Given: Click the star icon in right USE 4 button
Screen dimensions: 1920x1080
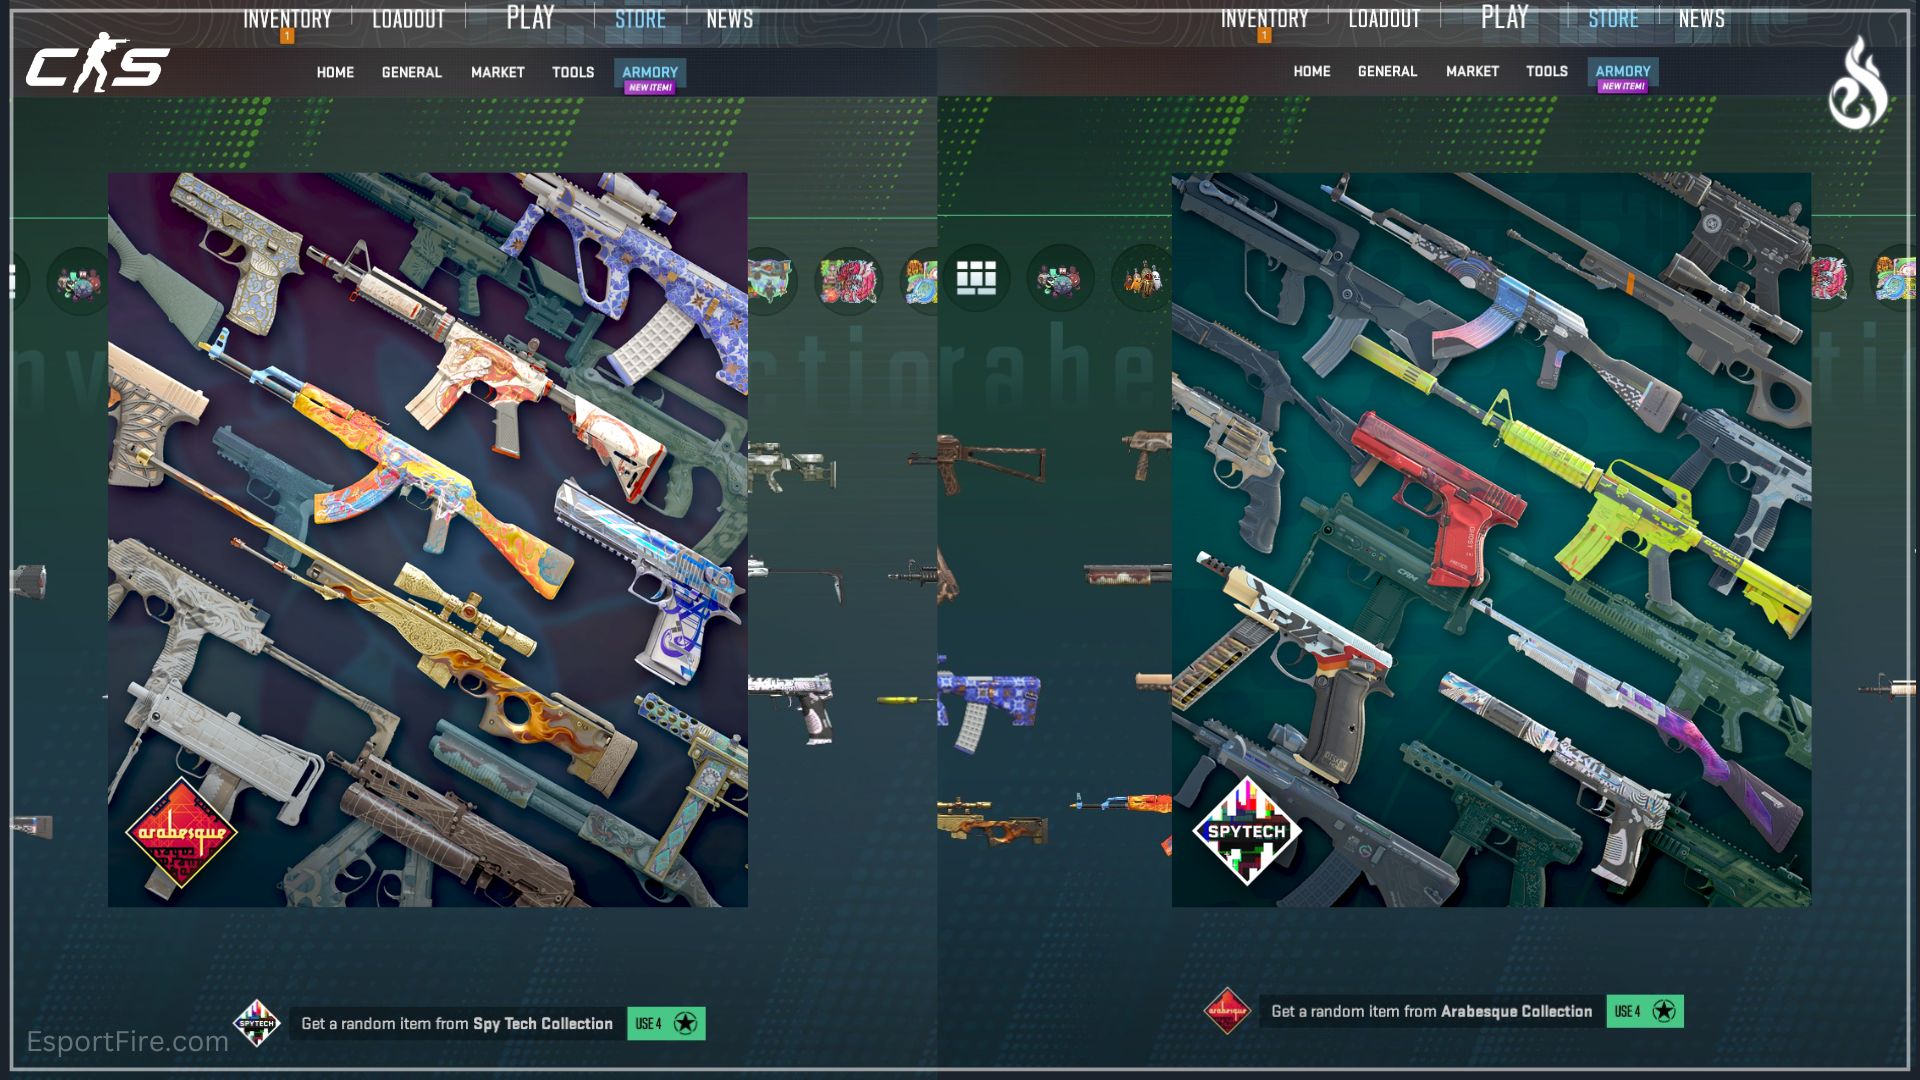Looking at the screenshot, I should pyautogui.click(x=1664, y=1011).
